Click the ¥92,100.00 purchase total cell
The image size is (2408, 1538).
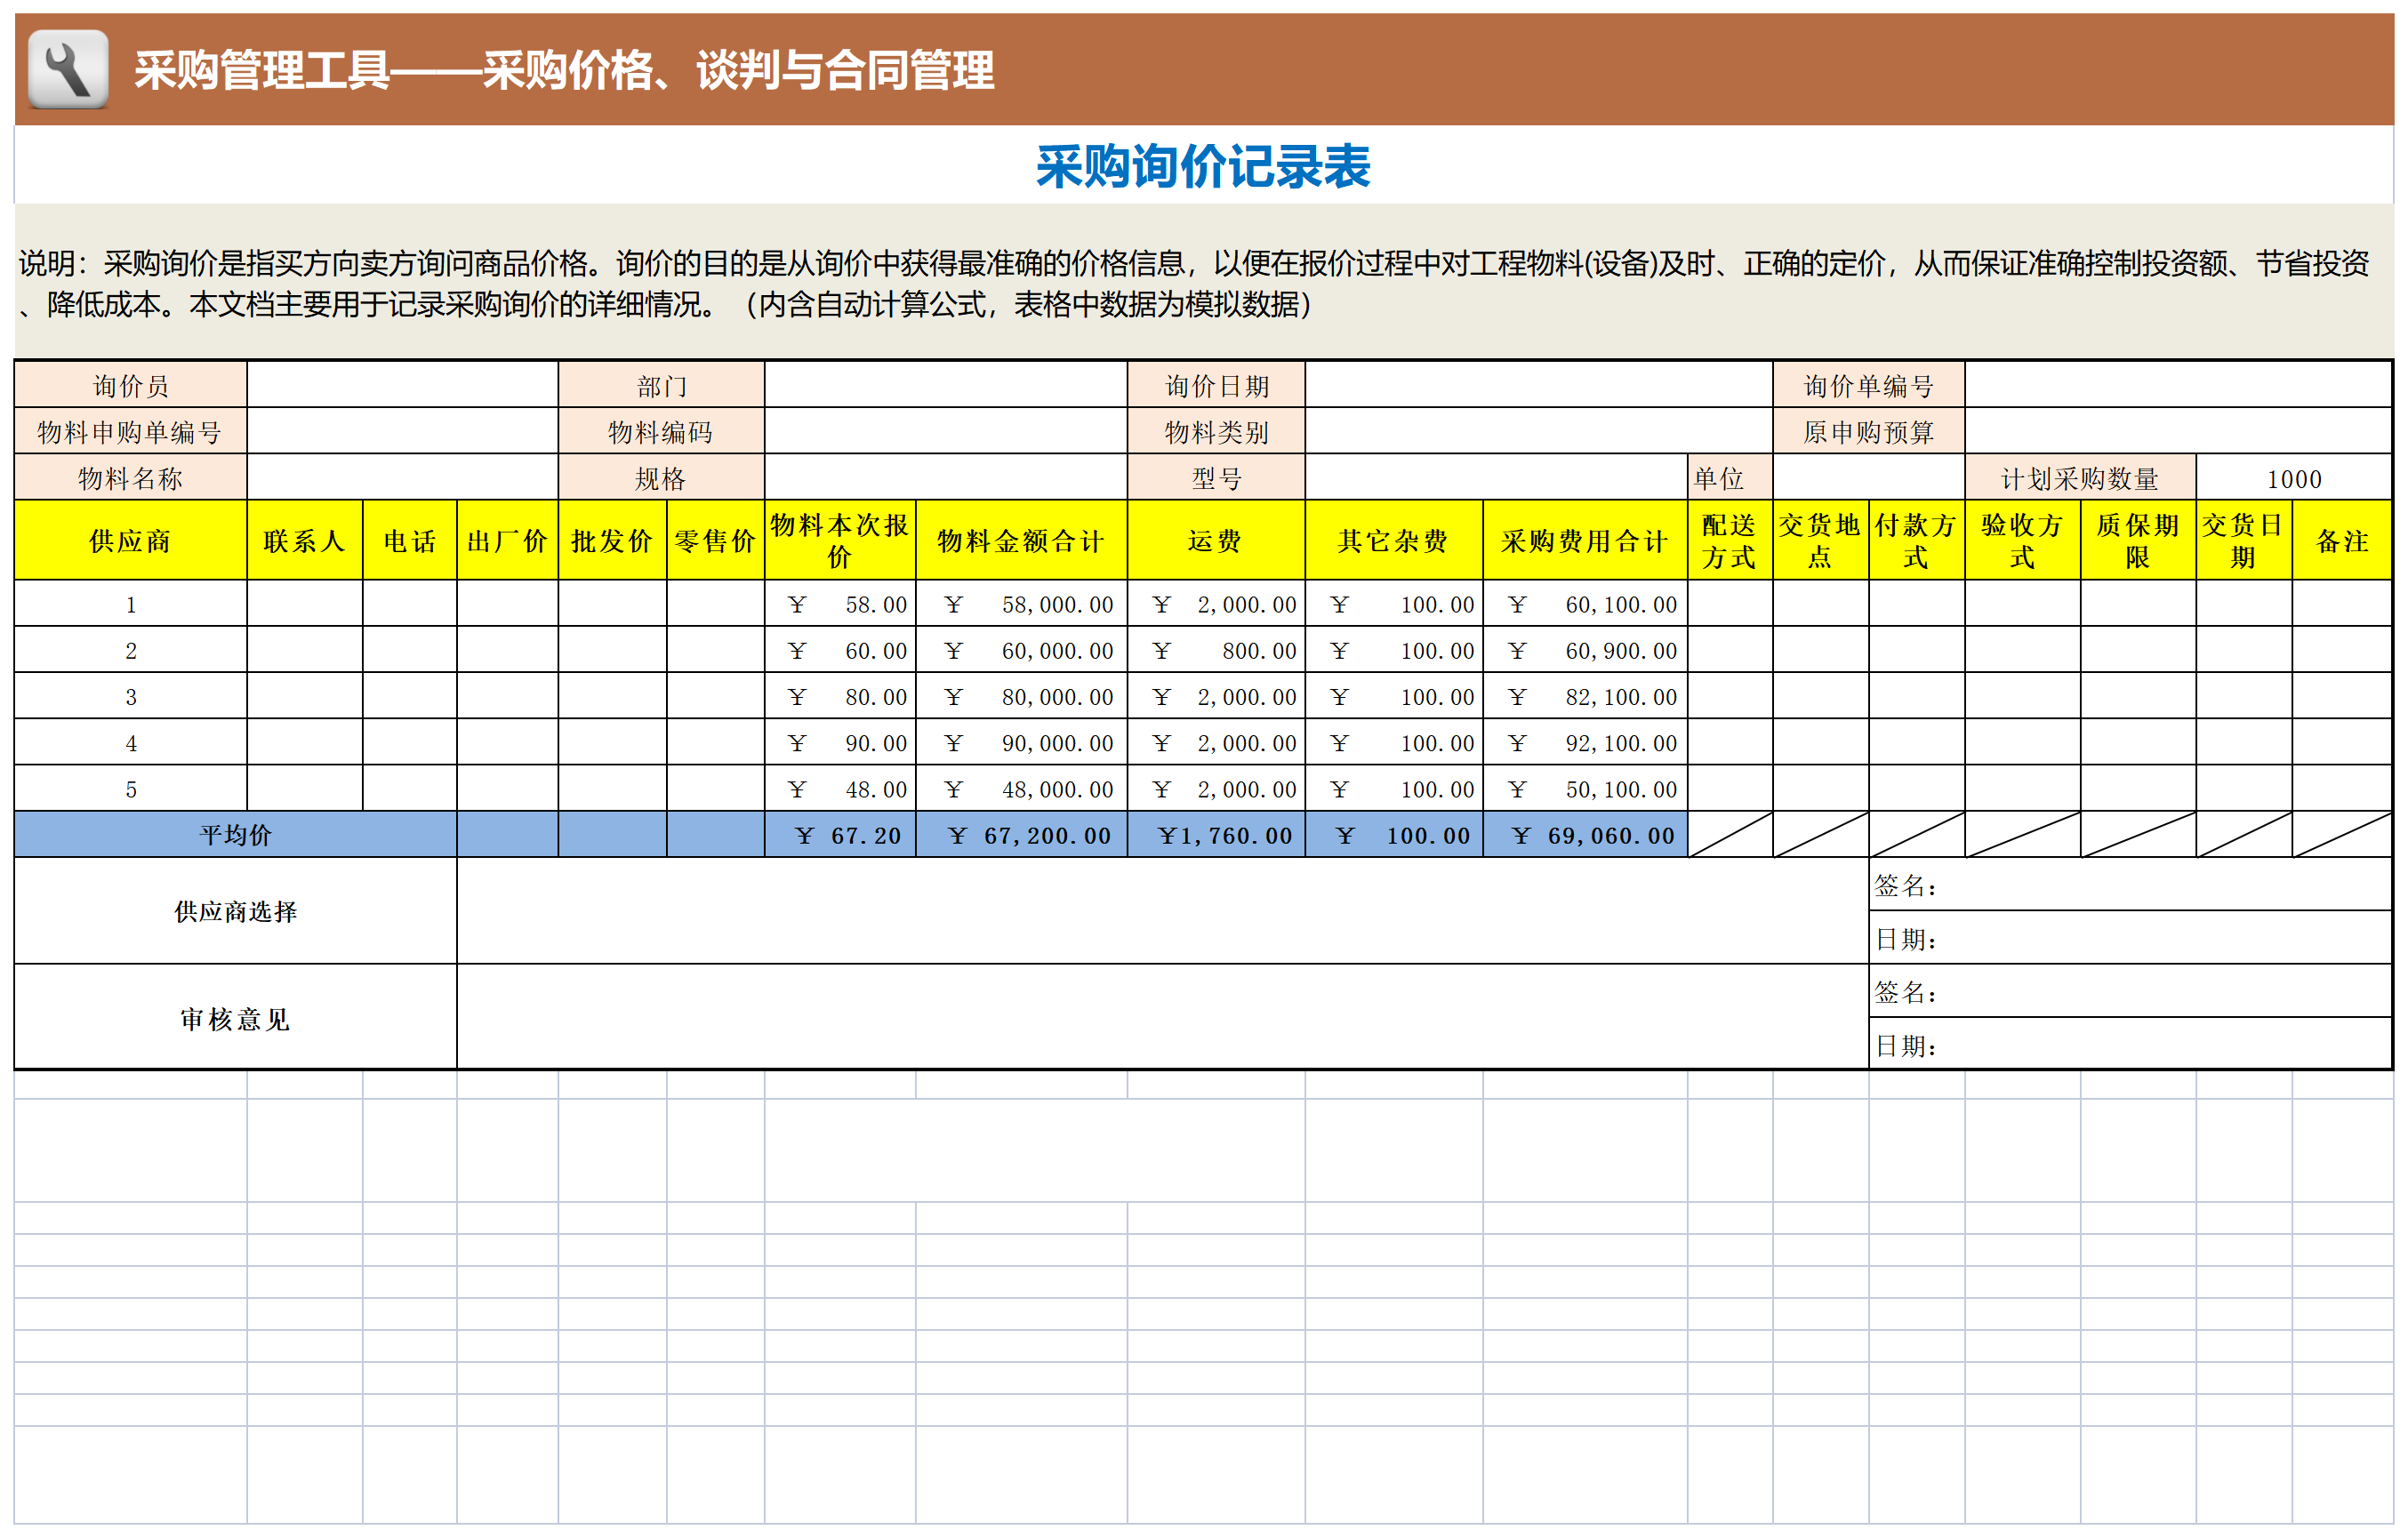(x=1585, y=742)
